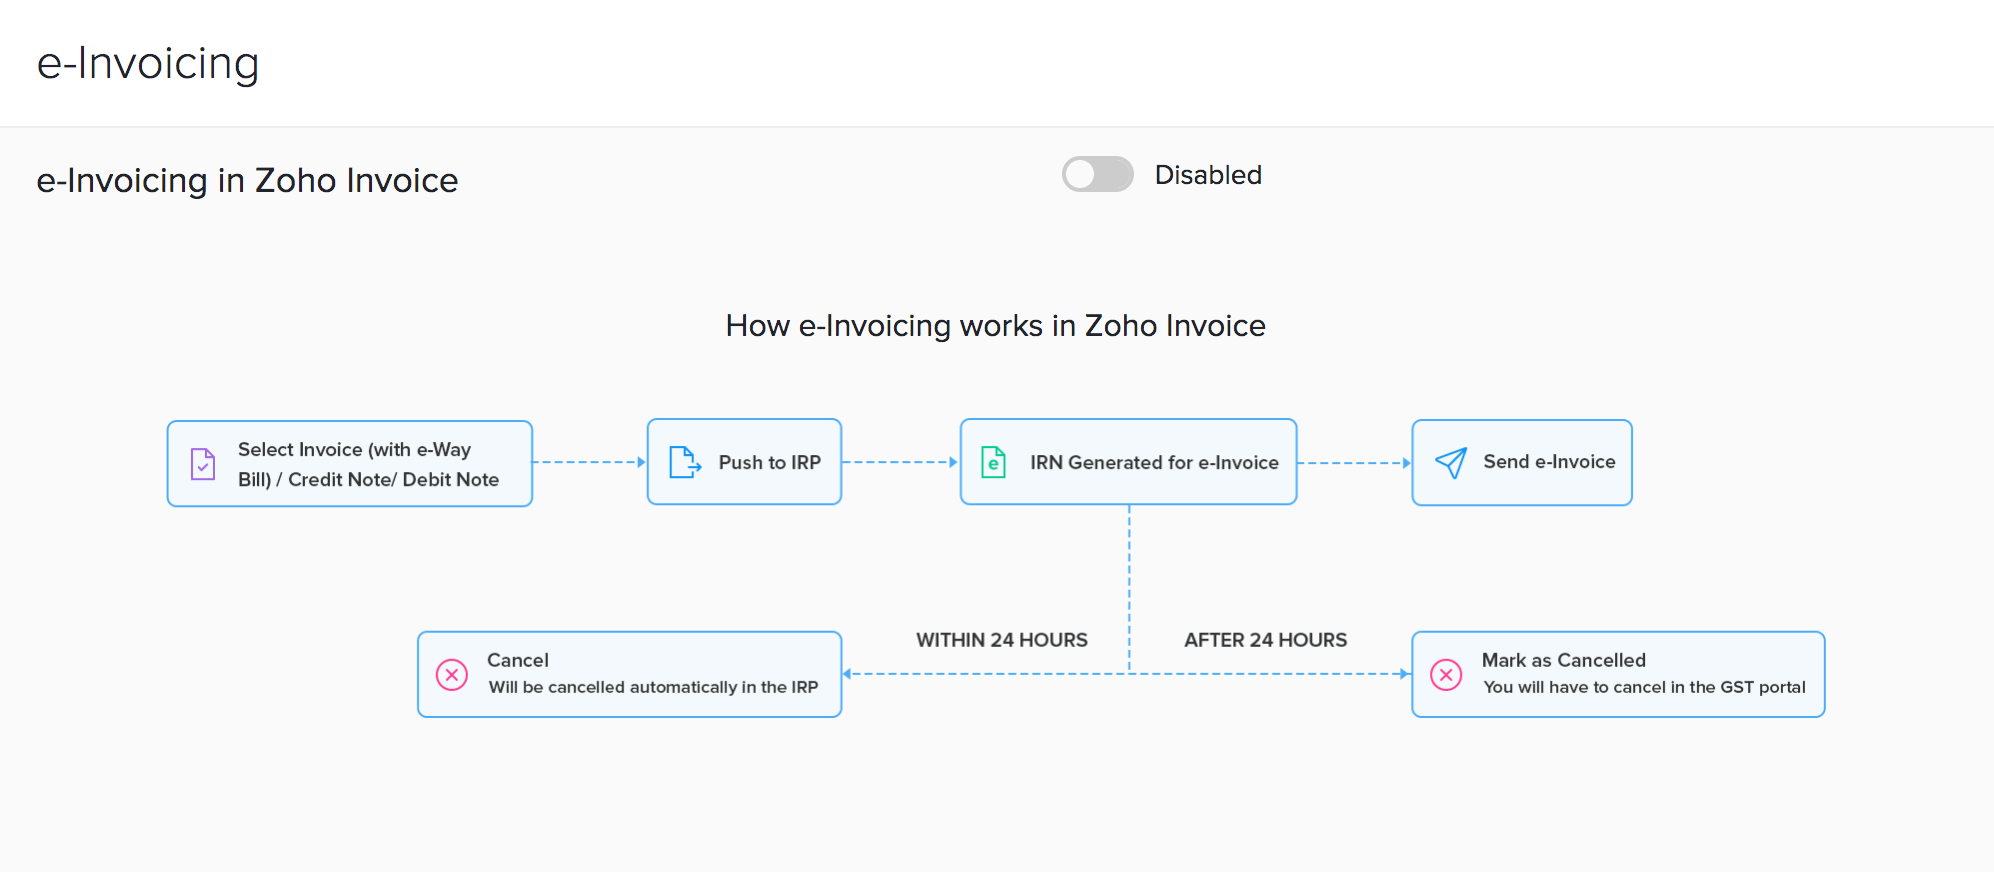The width and height of the screenshot is (1994, 872).
Task: Click 'How e-Invoicing works in Zoho Invoice' heading
Action: tap(995, 326)
